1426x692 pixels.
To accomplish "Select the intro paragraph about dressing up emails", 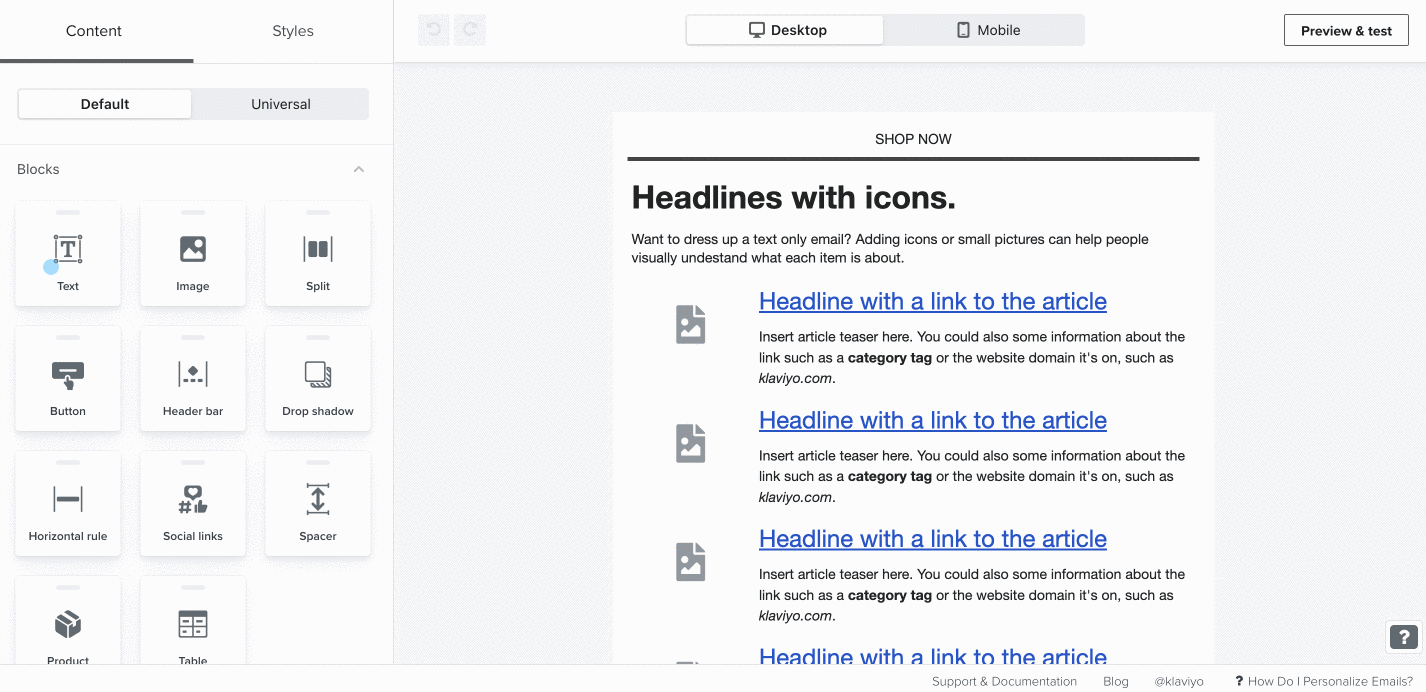I will pos(890,248).
